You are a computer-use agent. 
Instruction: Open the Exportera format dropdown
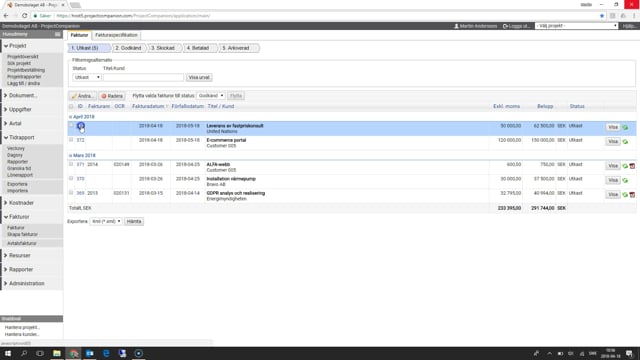tap(106, 221)
